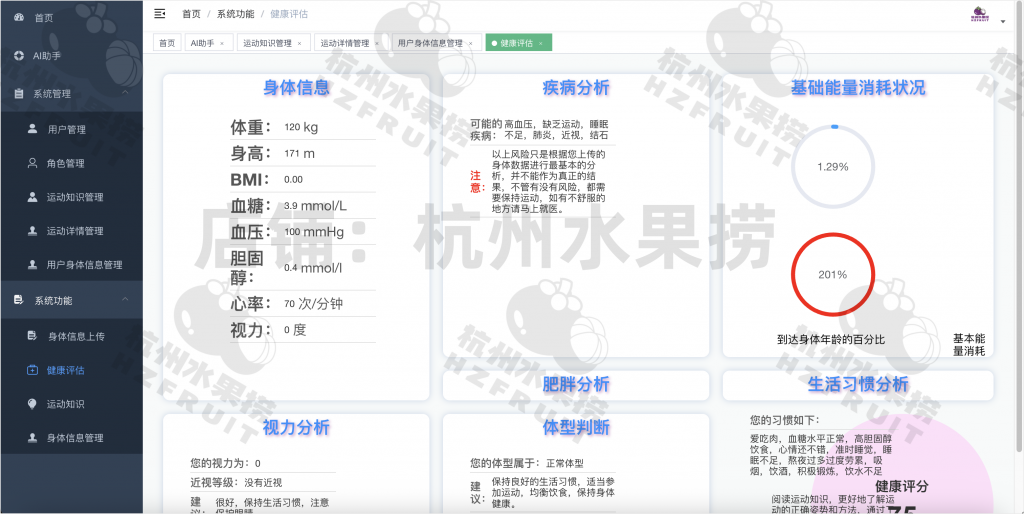
Task: Open AI助手 in the sidebar menu
Action: 71,56
